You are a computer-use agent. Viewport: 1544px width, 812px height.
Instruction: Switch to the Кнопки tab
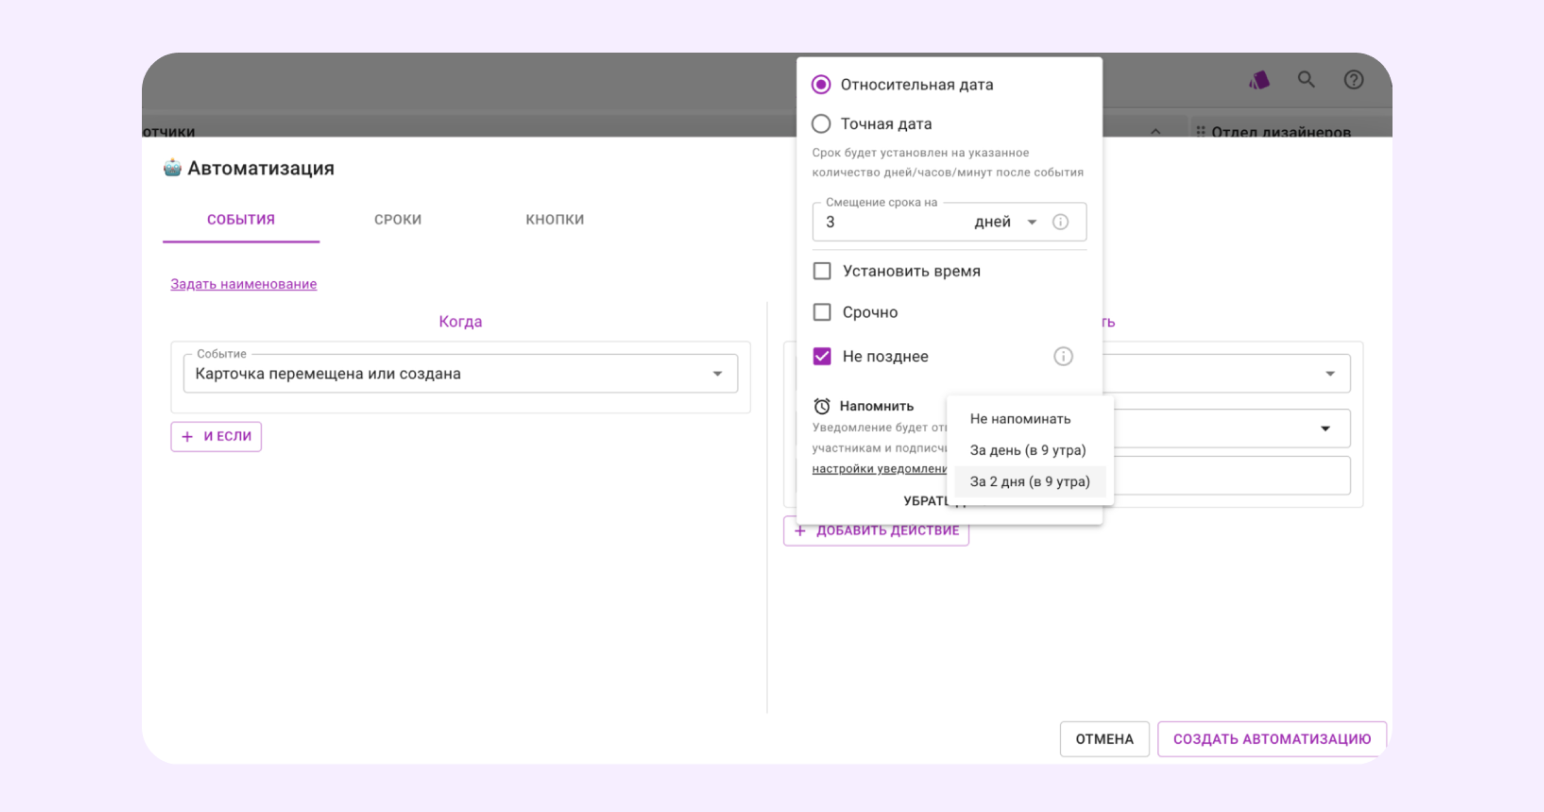pos(555,219)
